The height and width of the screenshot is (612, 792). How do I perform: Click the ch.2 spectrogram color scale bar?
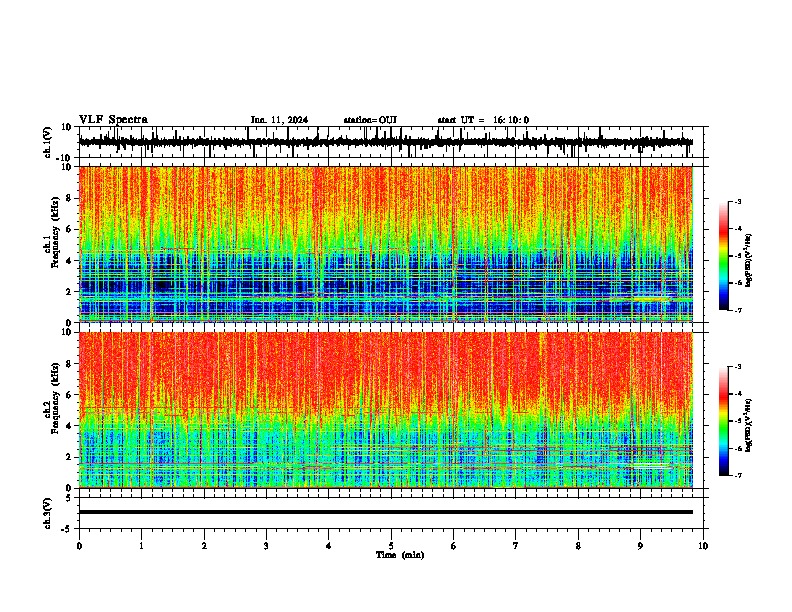723,421
